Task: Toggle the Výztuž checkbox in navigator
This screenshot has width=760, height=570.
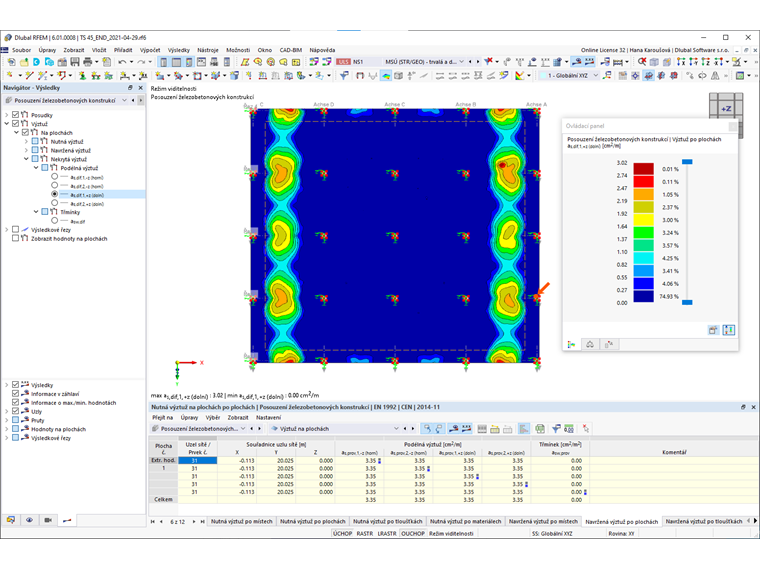Action: pos(16,124)
